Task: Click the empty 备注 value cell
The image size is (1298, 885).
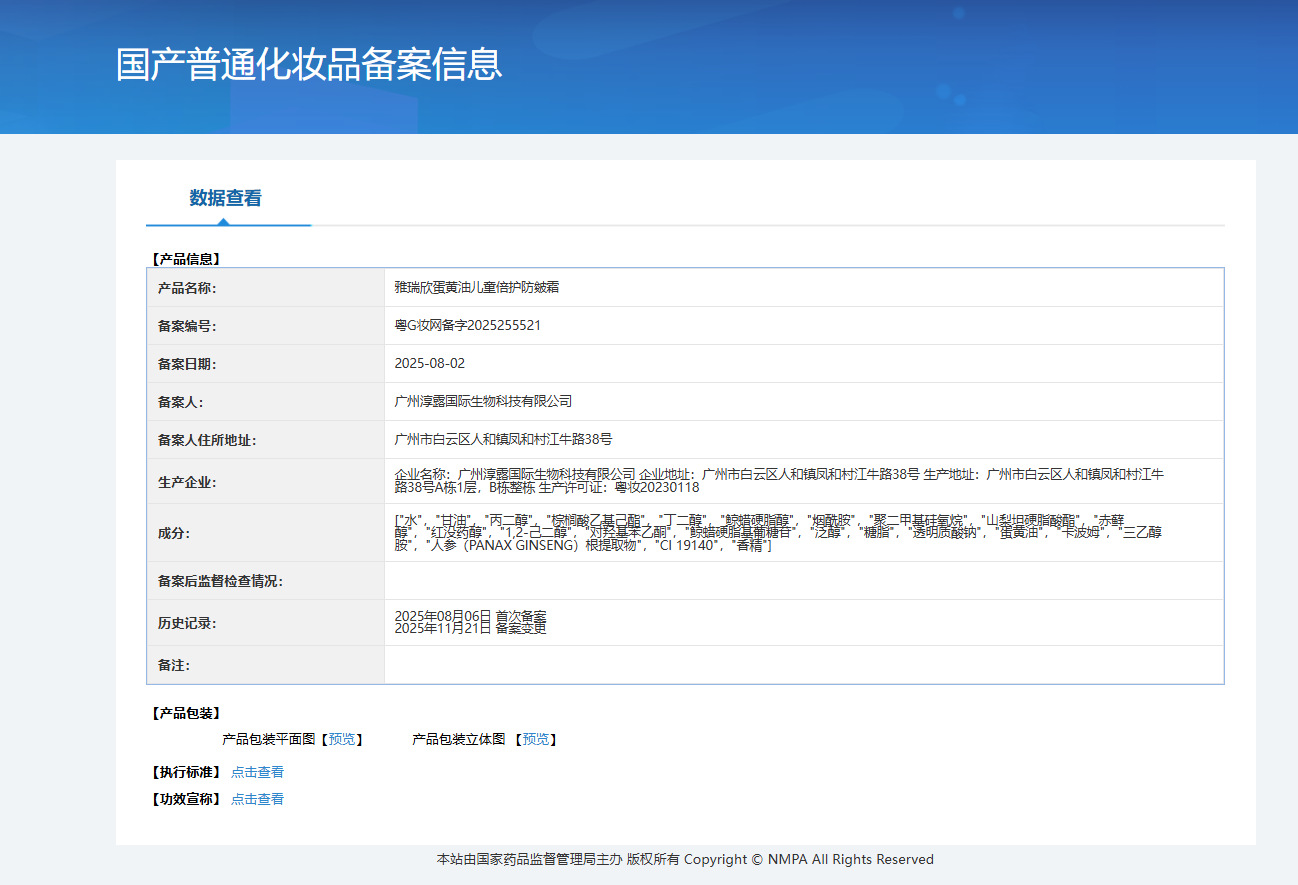Action: (x=803, y=665)
